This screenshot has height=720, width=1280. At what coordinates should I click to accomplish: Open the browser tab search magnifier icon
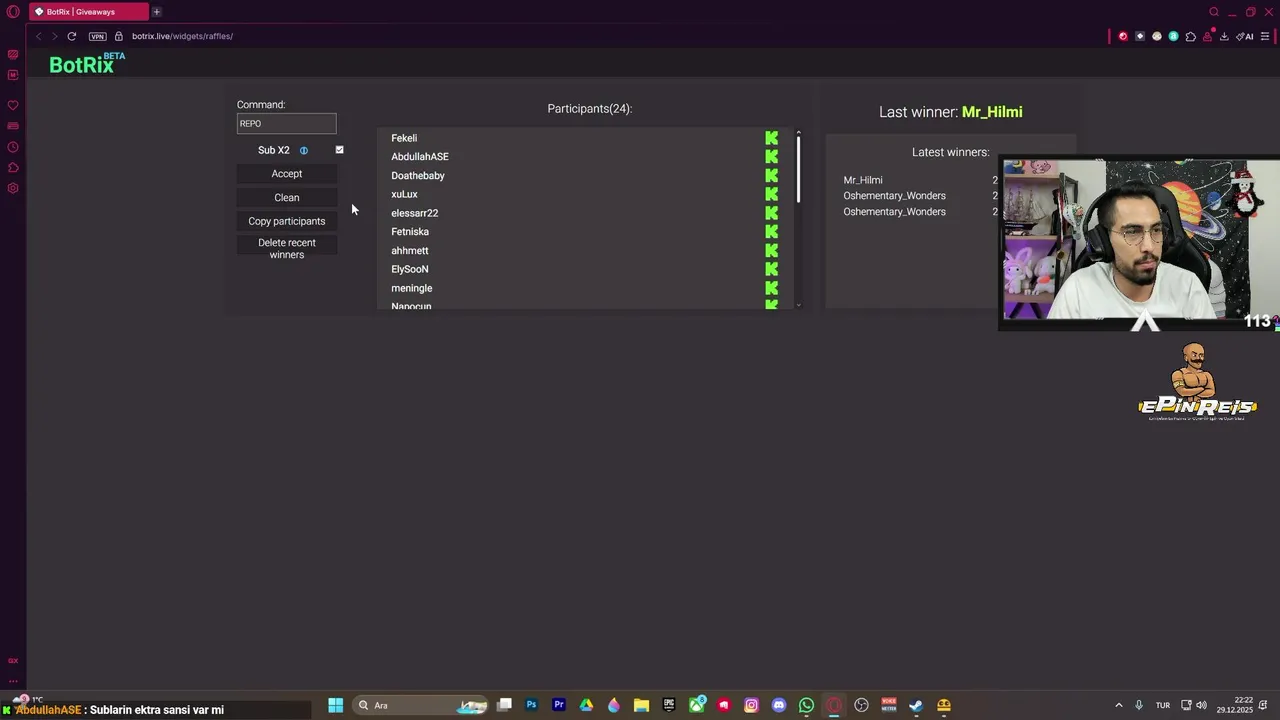pos(1214,12)
